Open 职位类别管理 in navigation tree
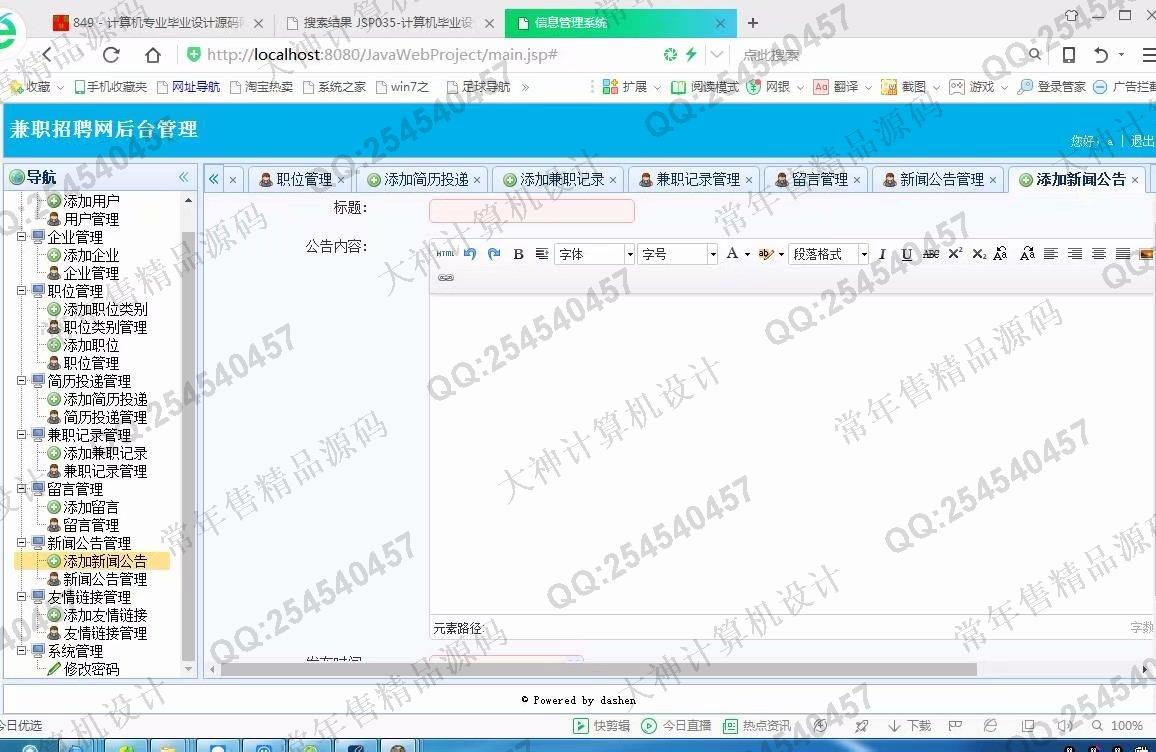The image size is (1156, 752). coord(105,327)
